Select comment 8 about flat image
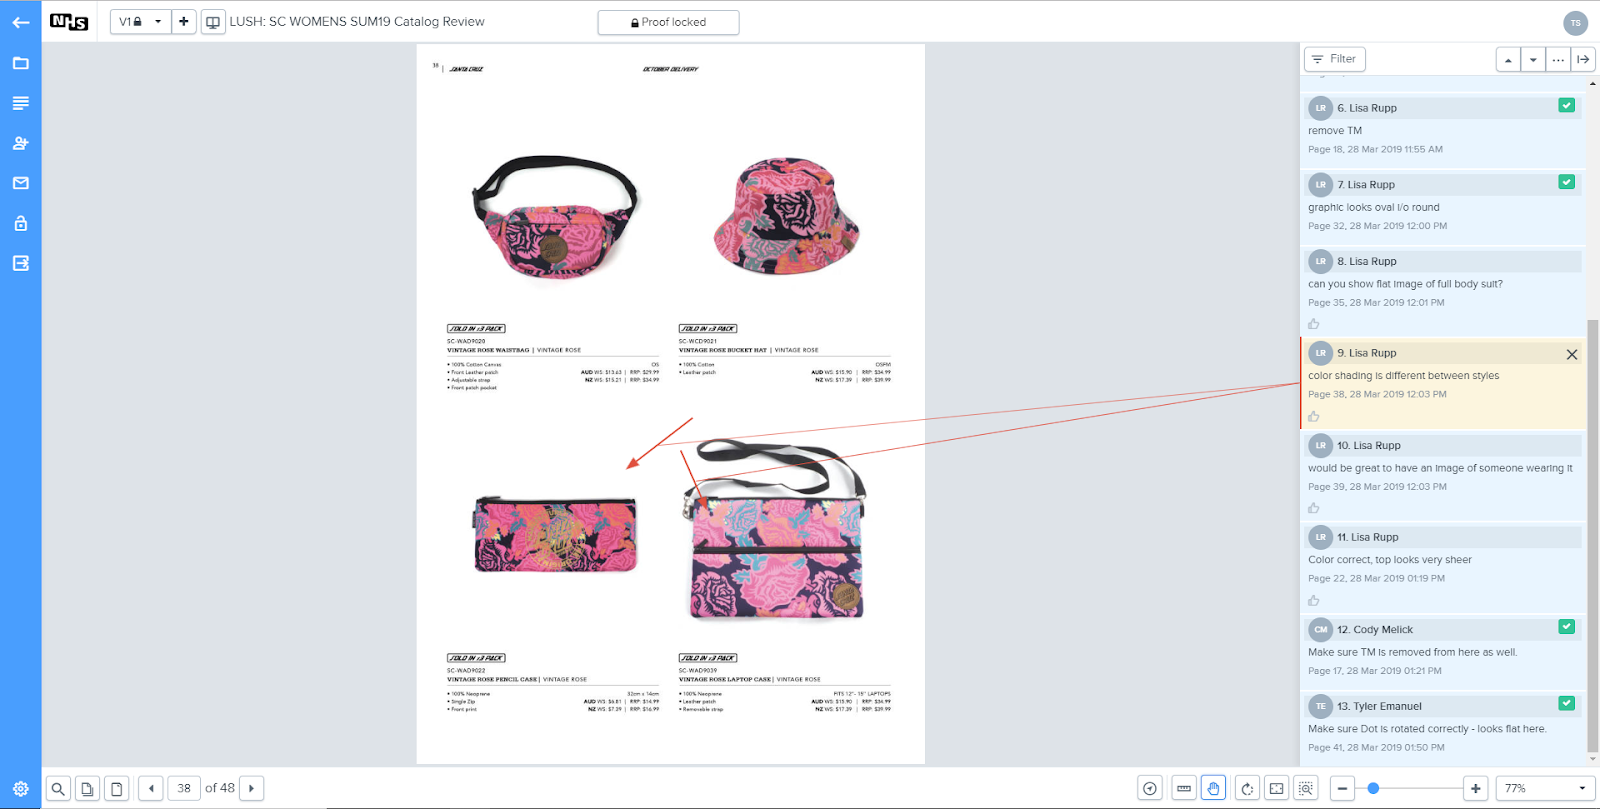Screen dimensions: 1600x809 point(1405,284)
